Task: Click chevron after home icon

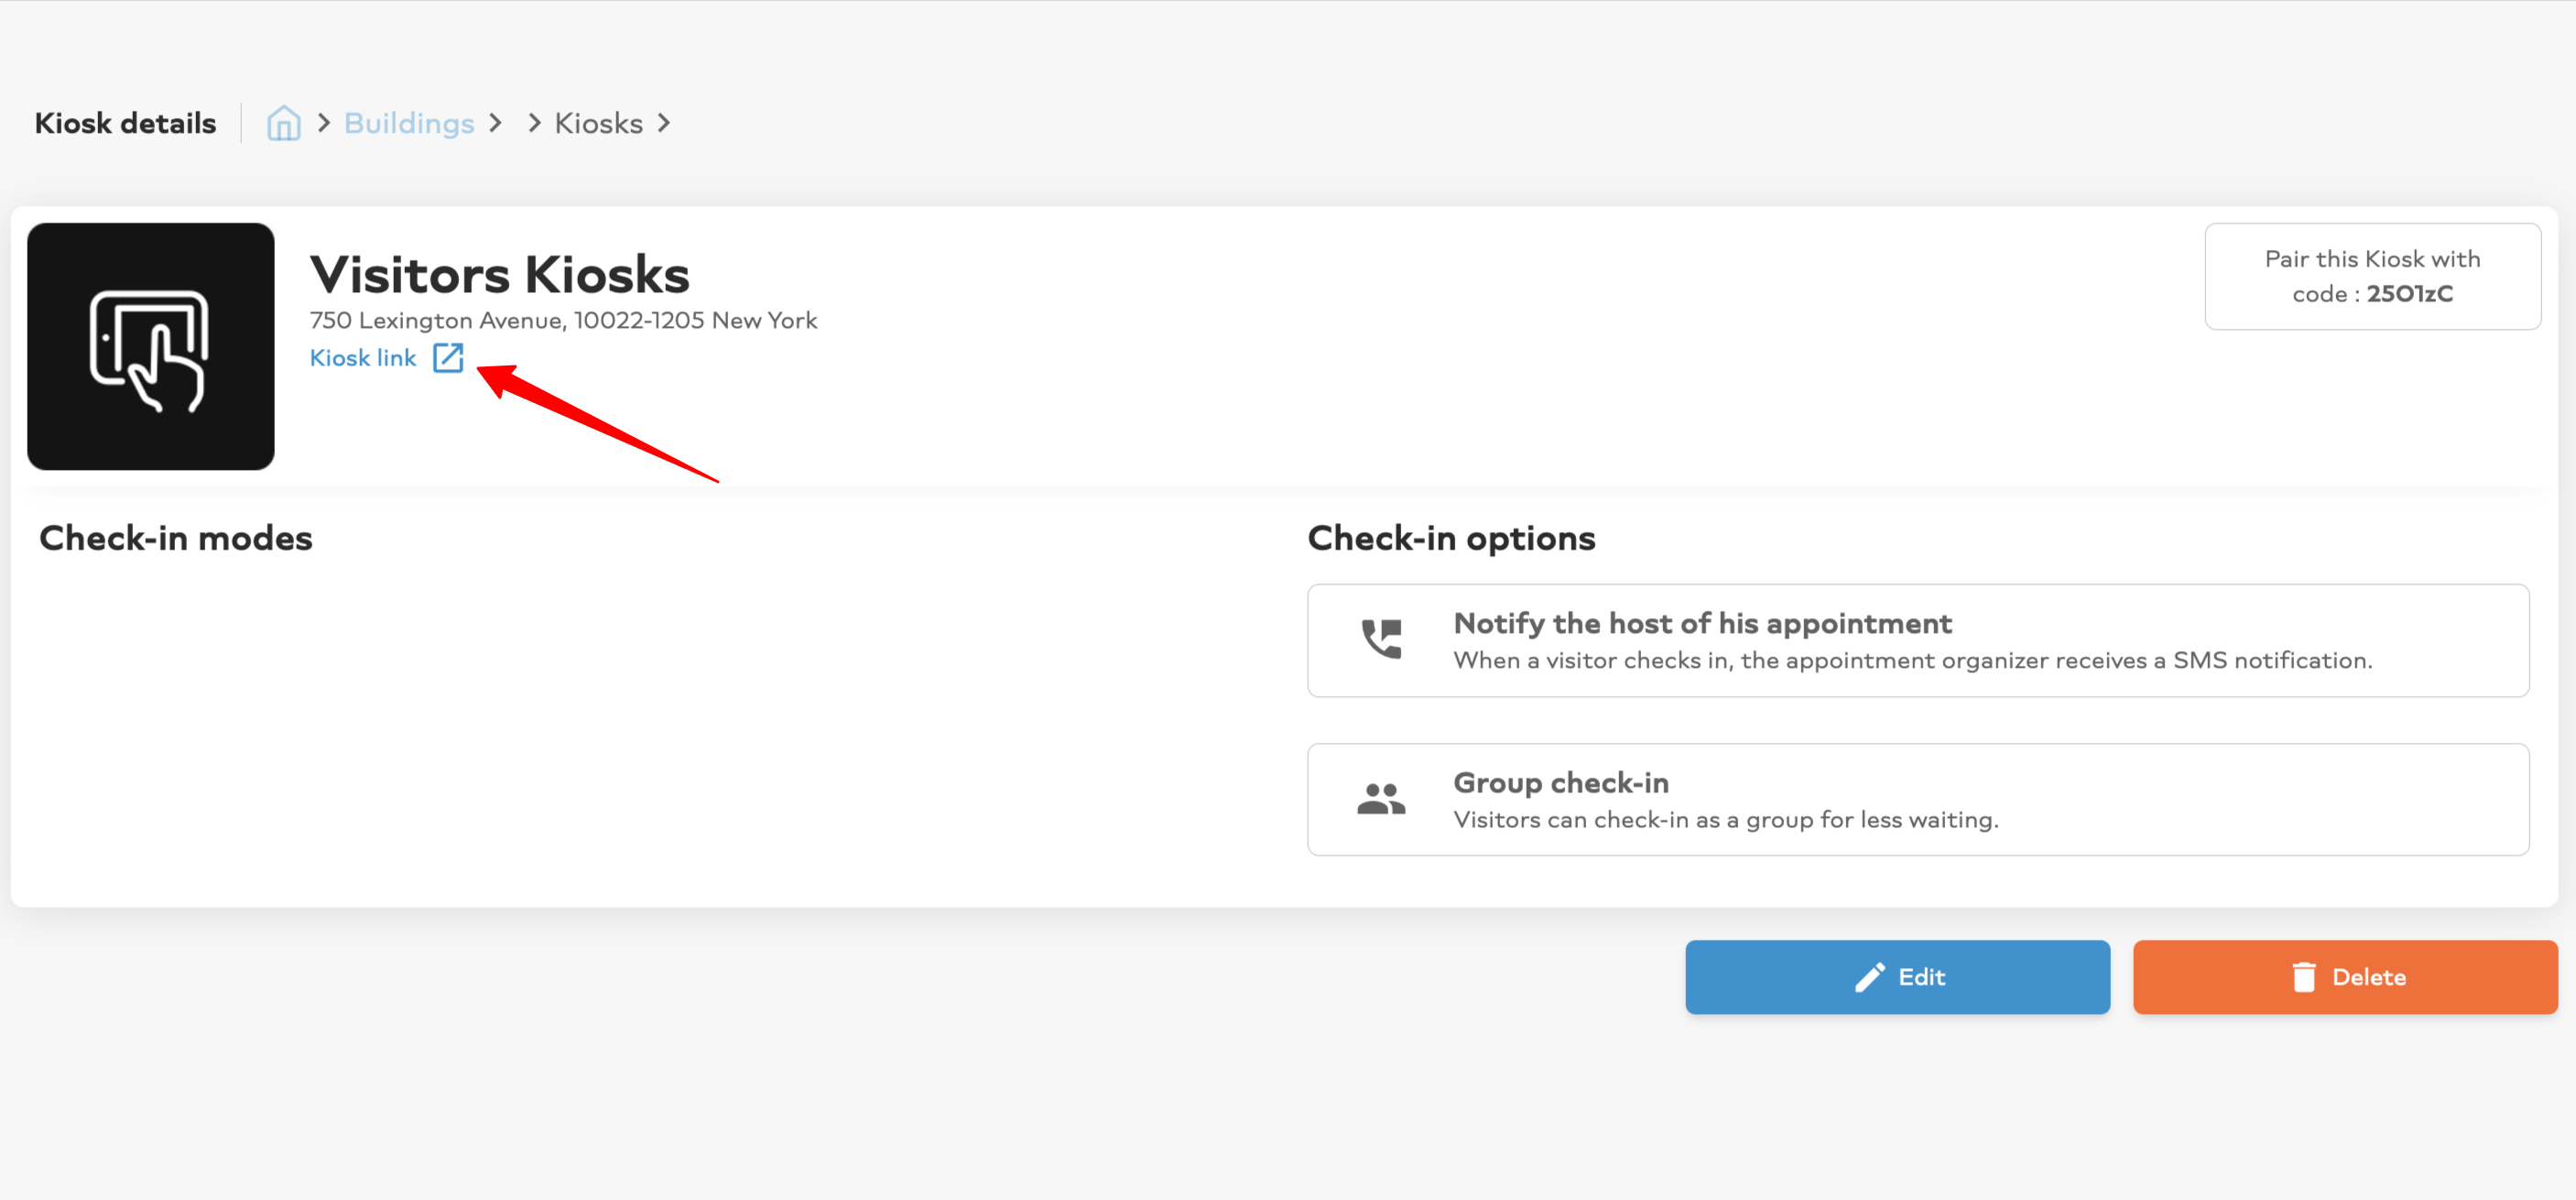Action: pyautogui.click(x=323, y=123)
